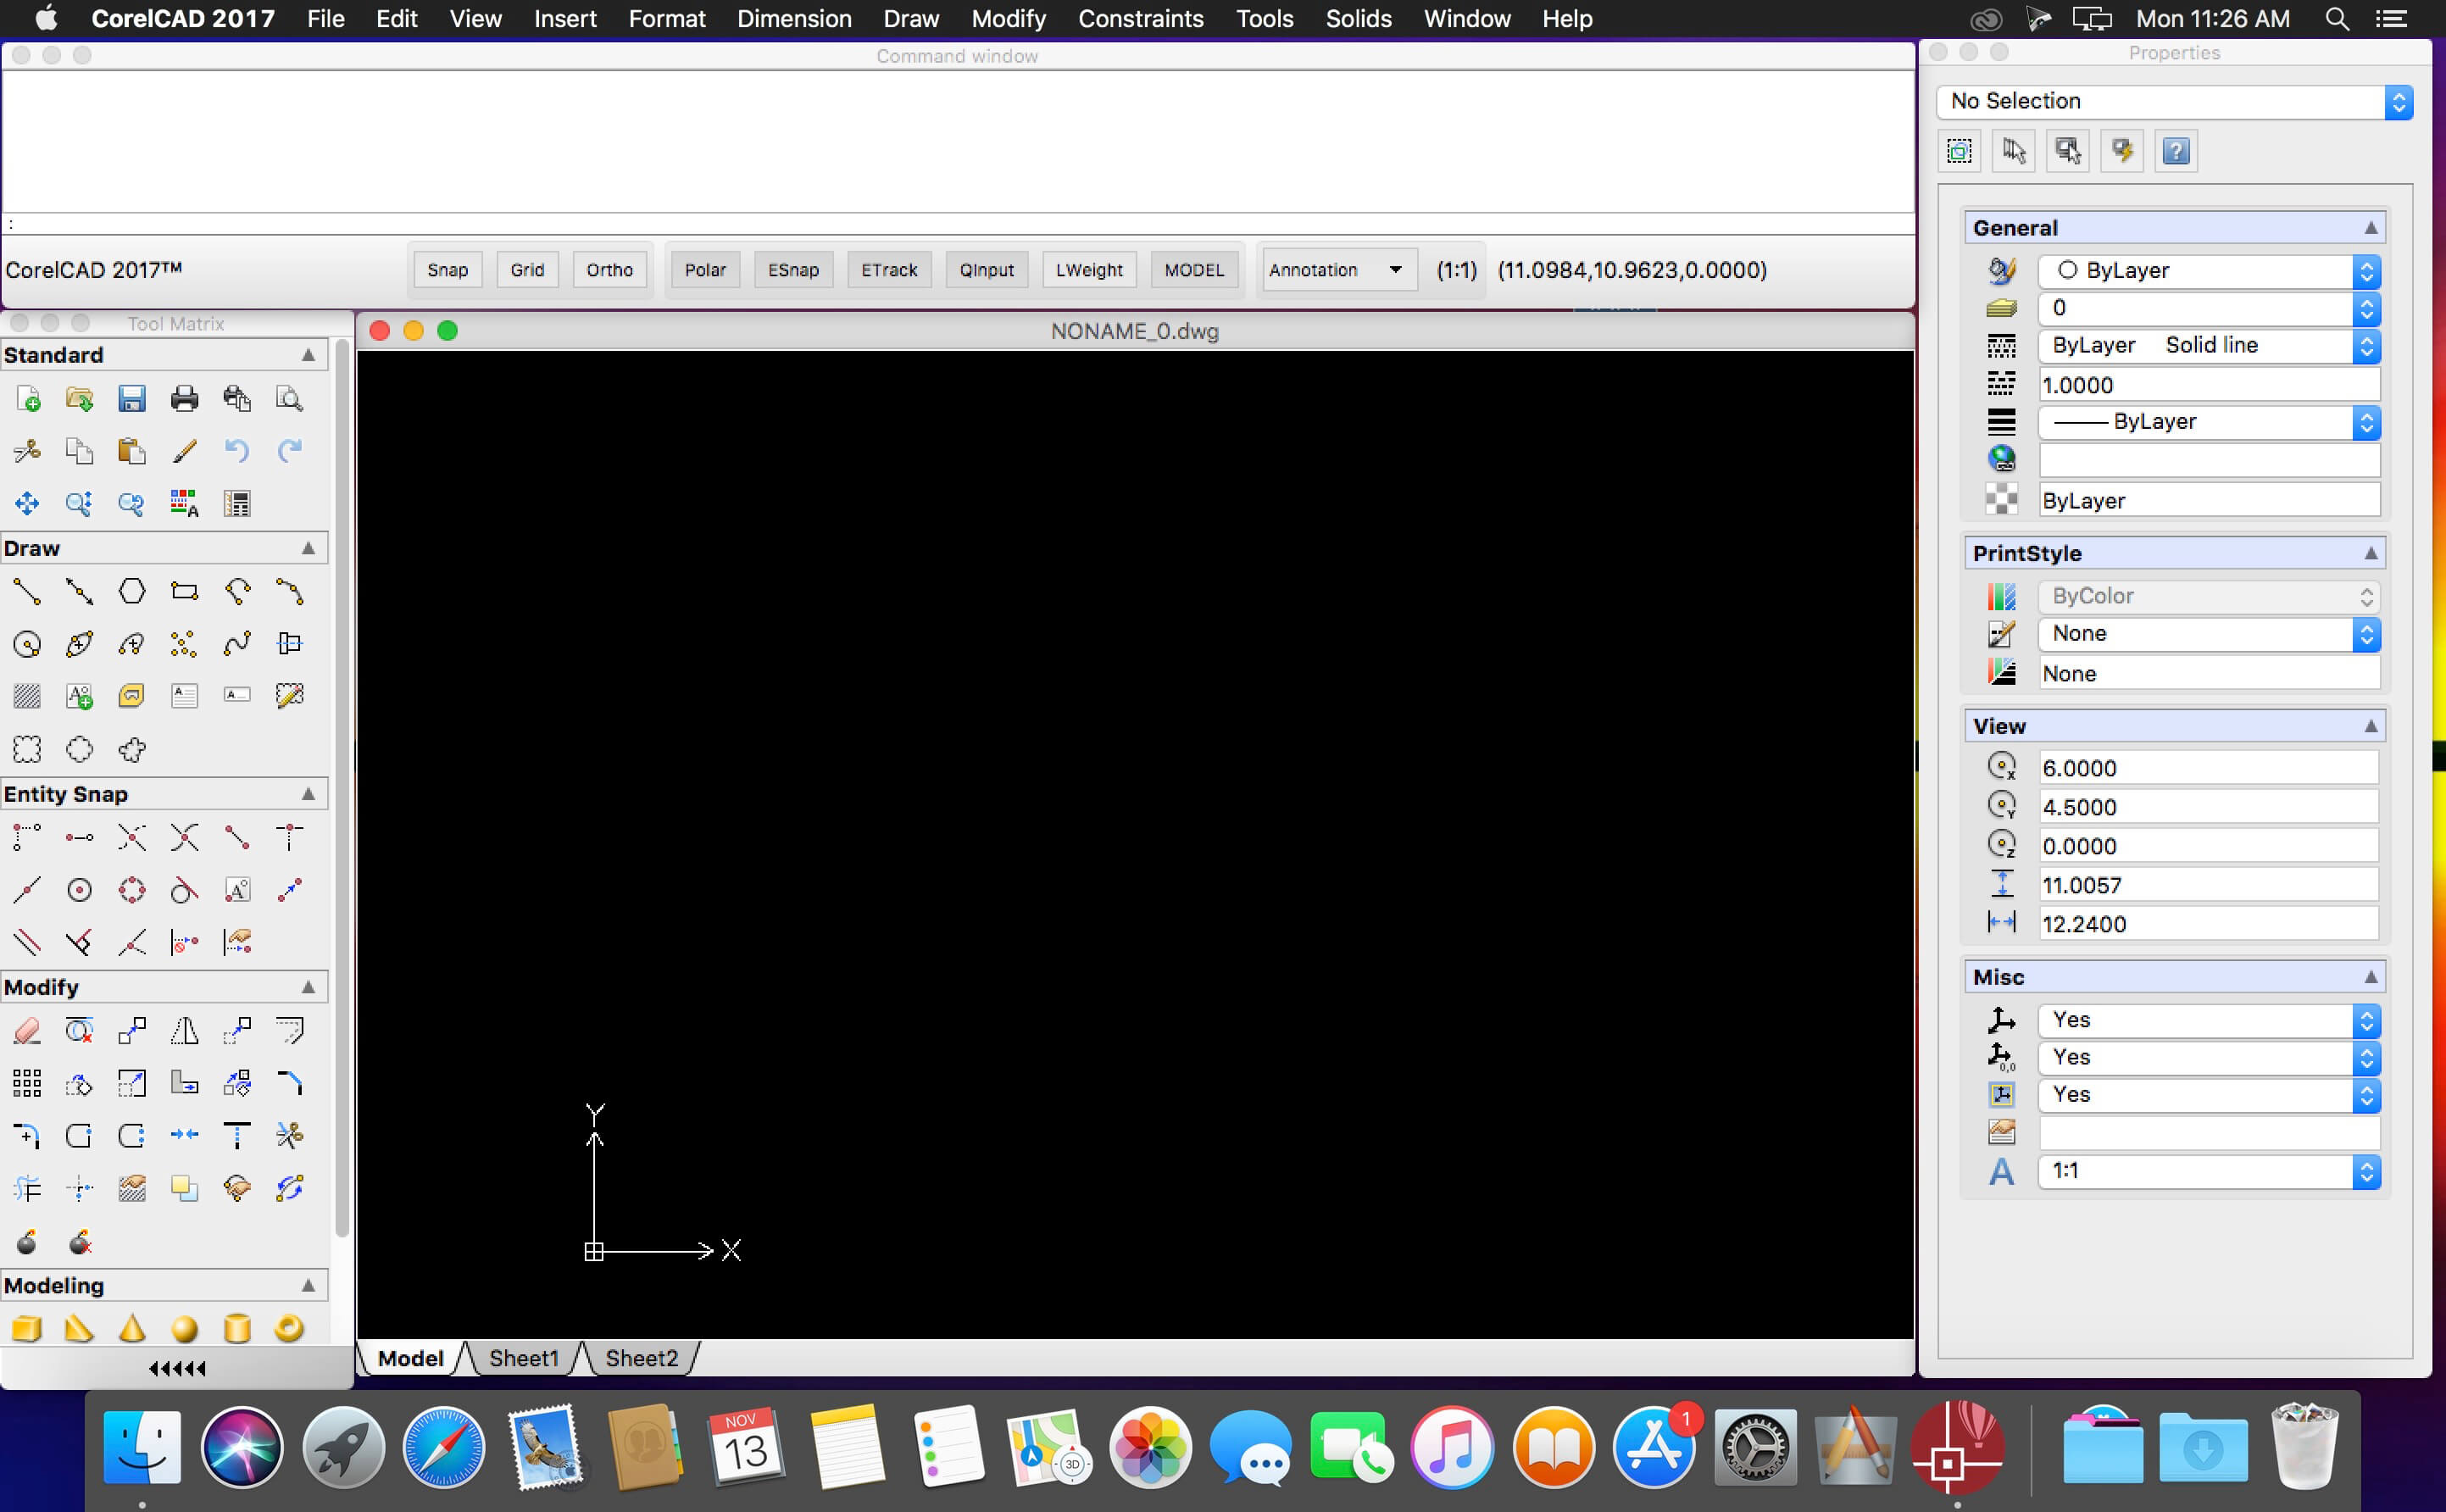
Task: Select the Pattern array tool in Modify
Action: (x=28, y=1083)
